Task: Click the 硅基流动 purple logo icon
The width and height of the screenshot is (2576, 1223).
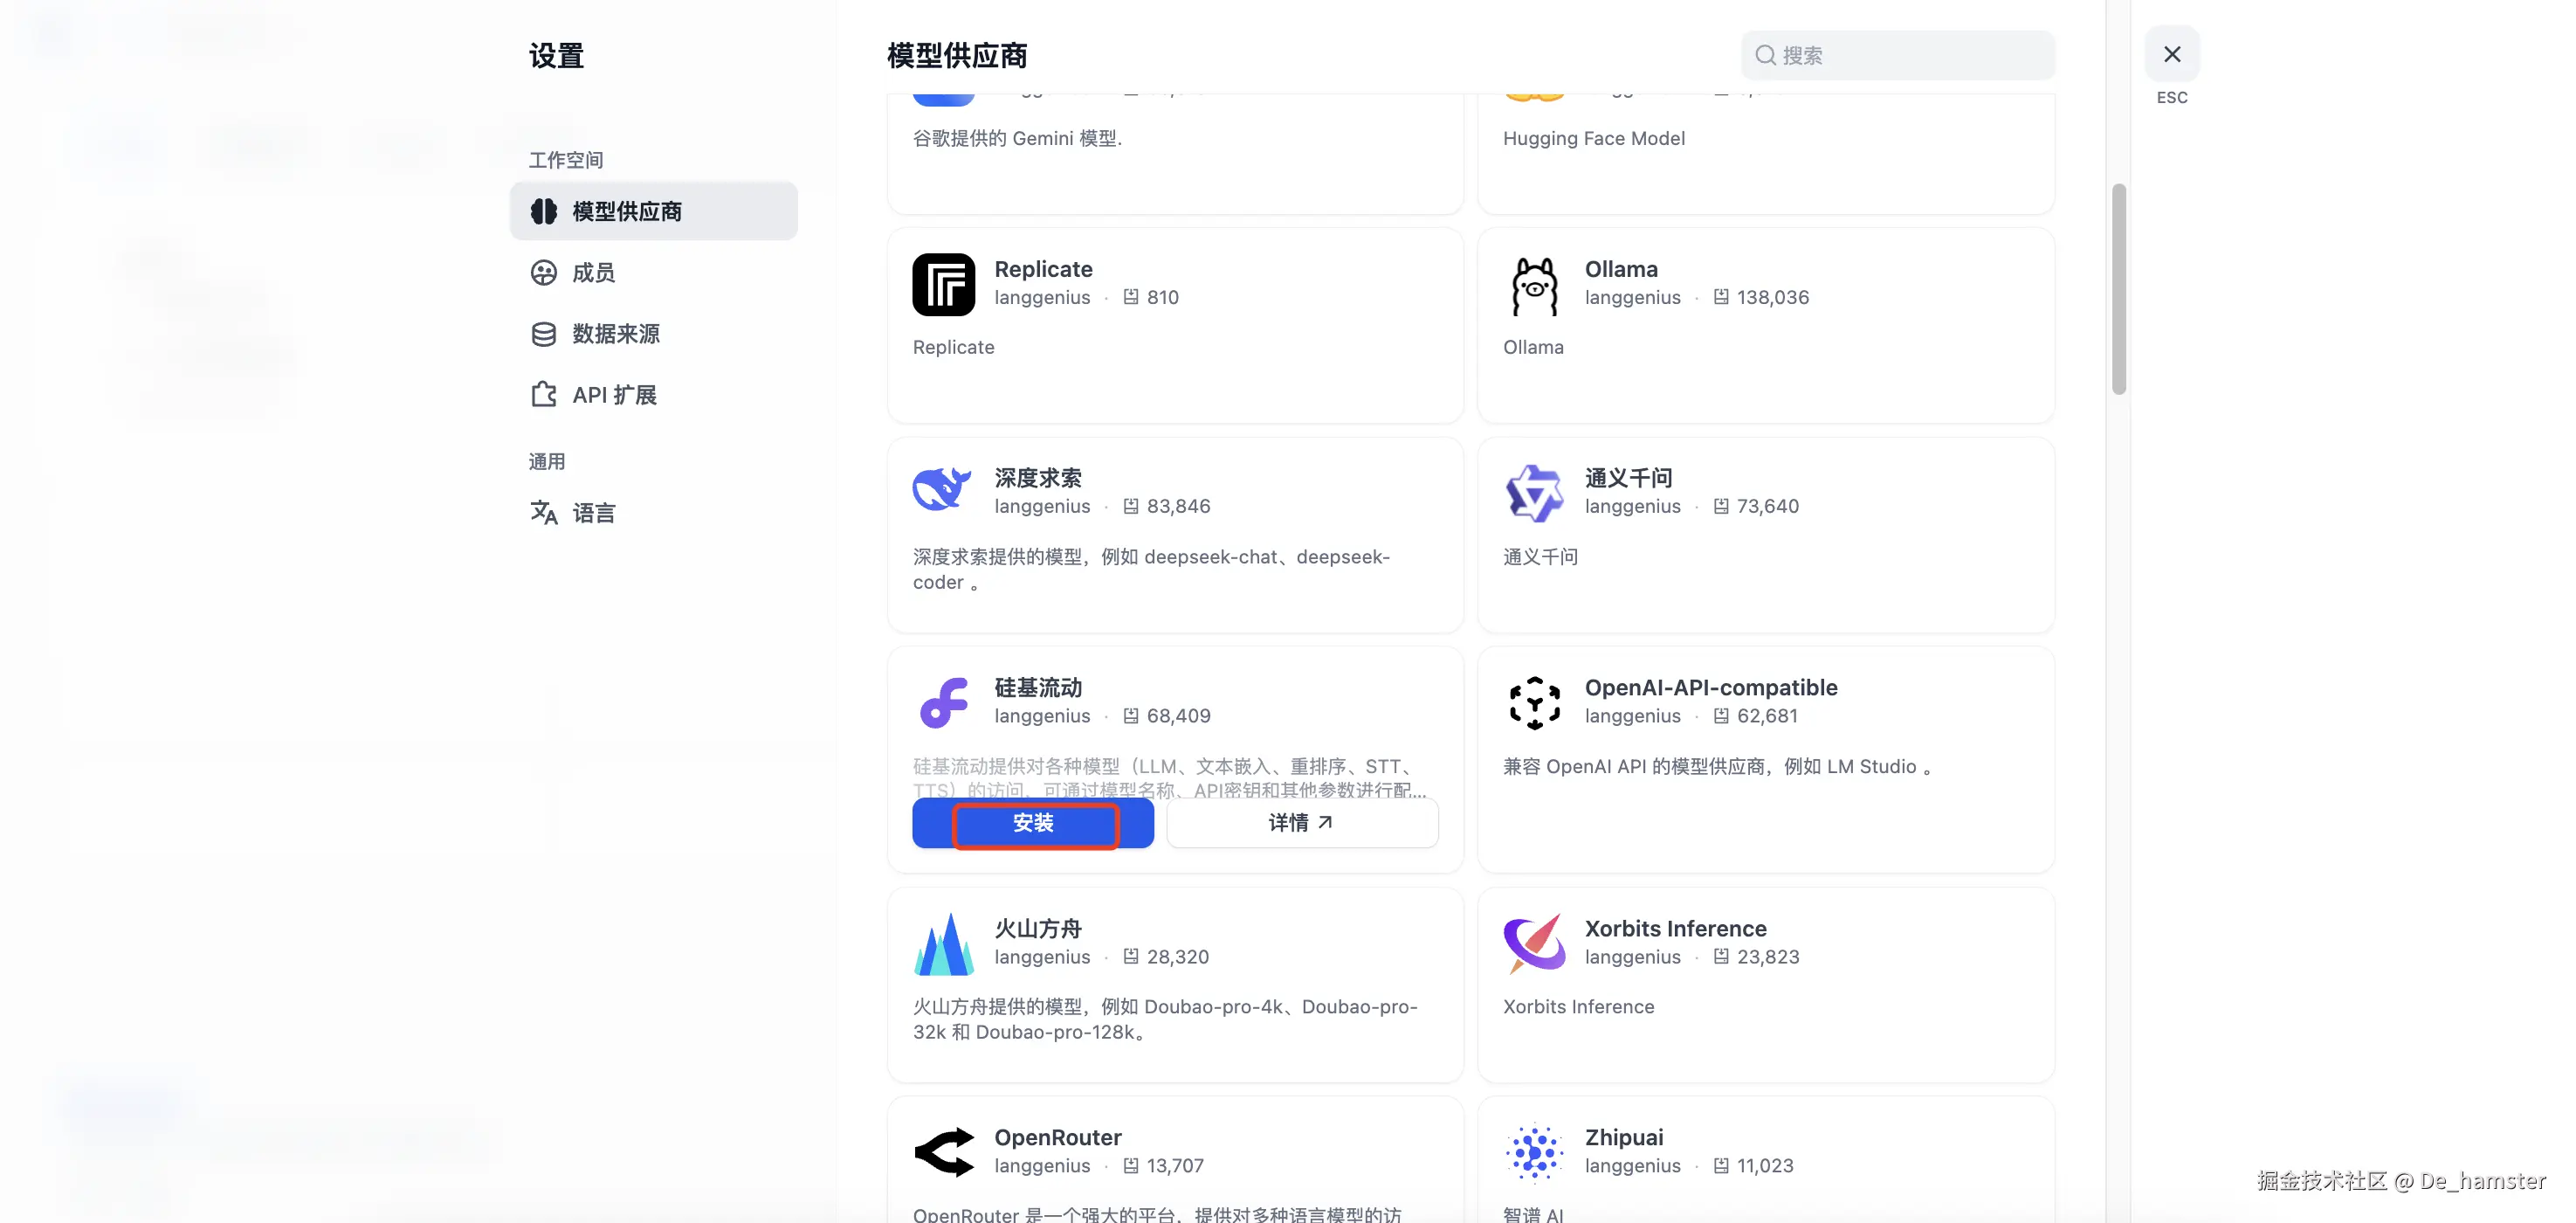Action: pos(943,702)
